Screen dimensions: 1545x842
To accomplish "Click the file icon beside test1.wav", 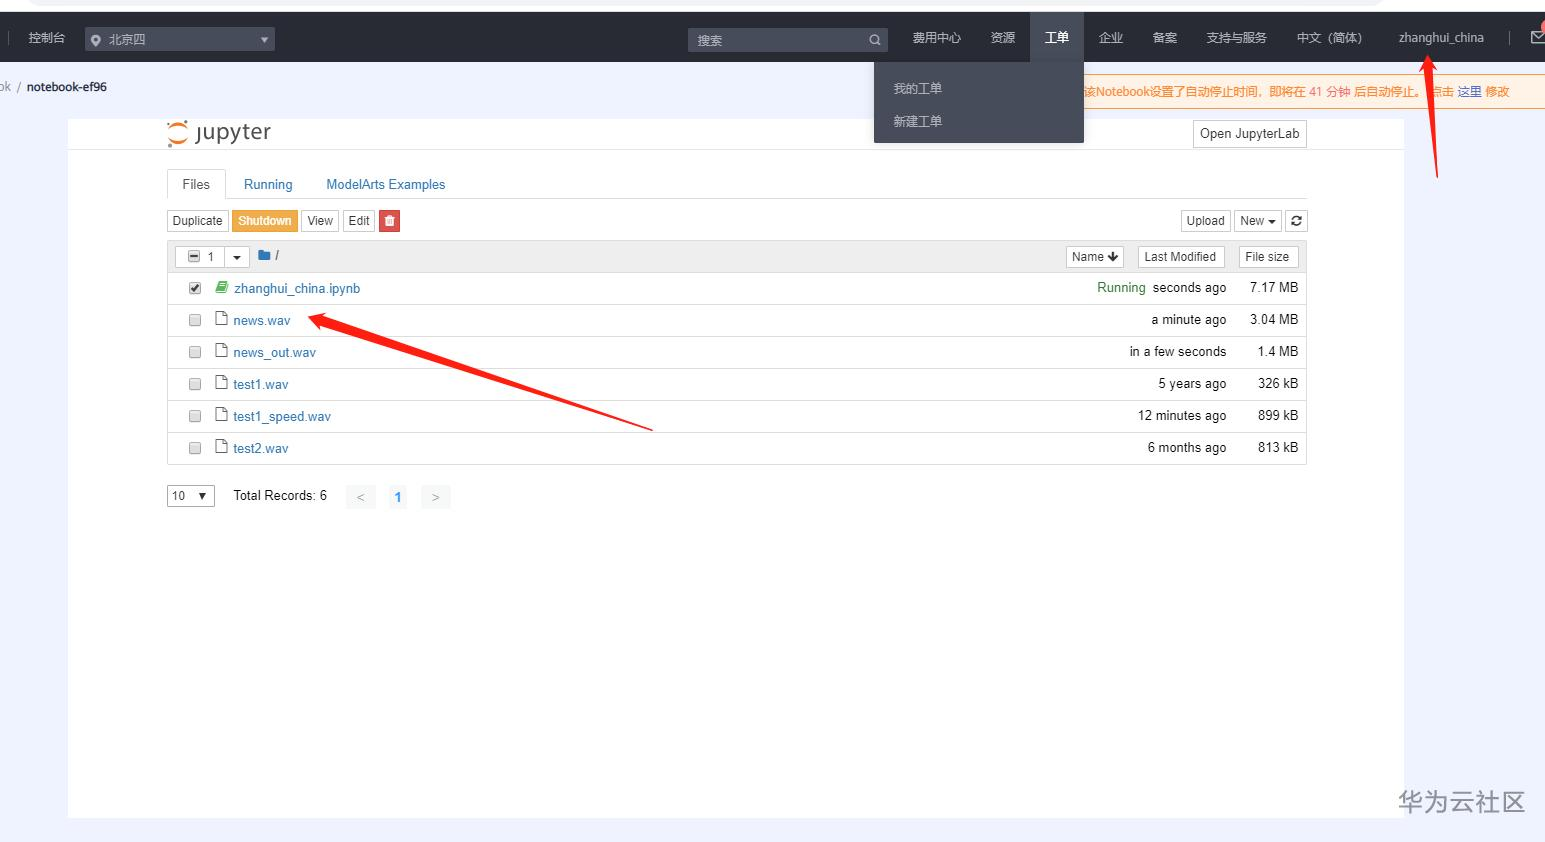I will click(x=222, y=383).
